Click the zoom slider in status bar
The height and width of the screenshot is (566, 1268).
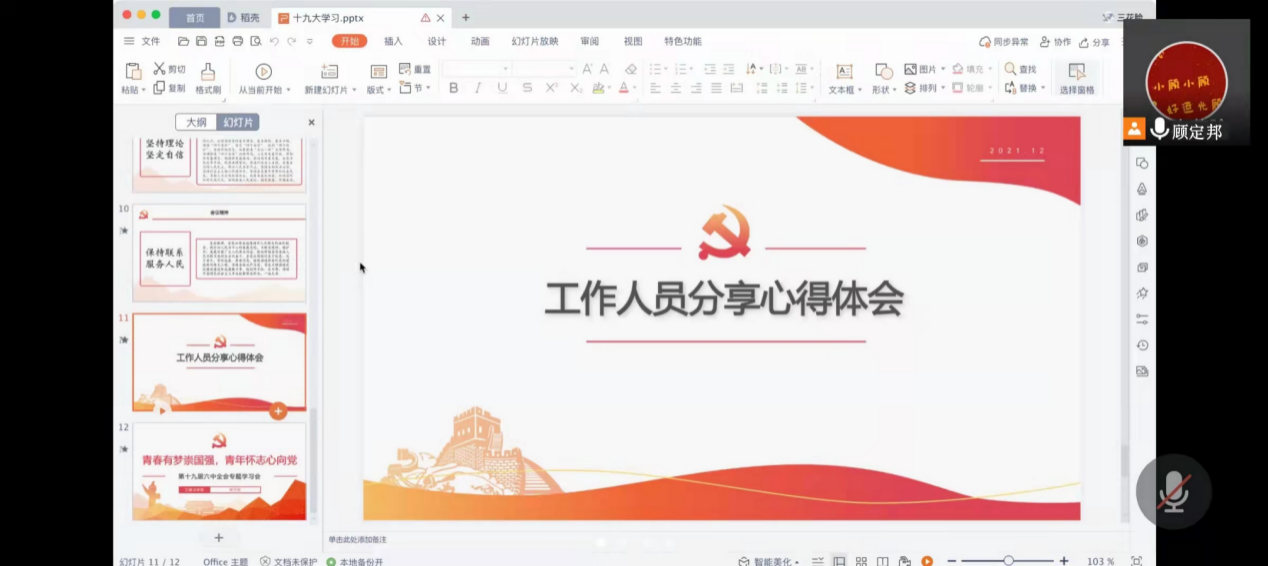1008,561
